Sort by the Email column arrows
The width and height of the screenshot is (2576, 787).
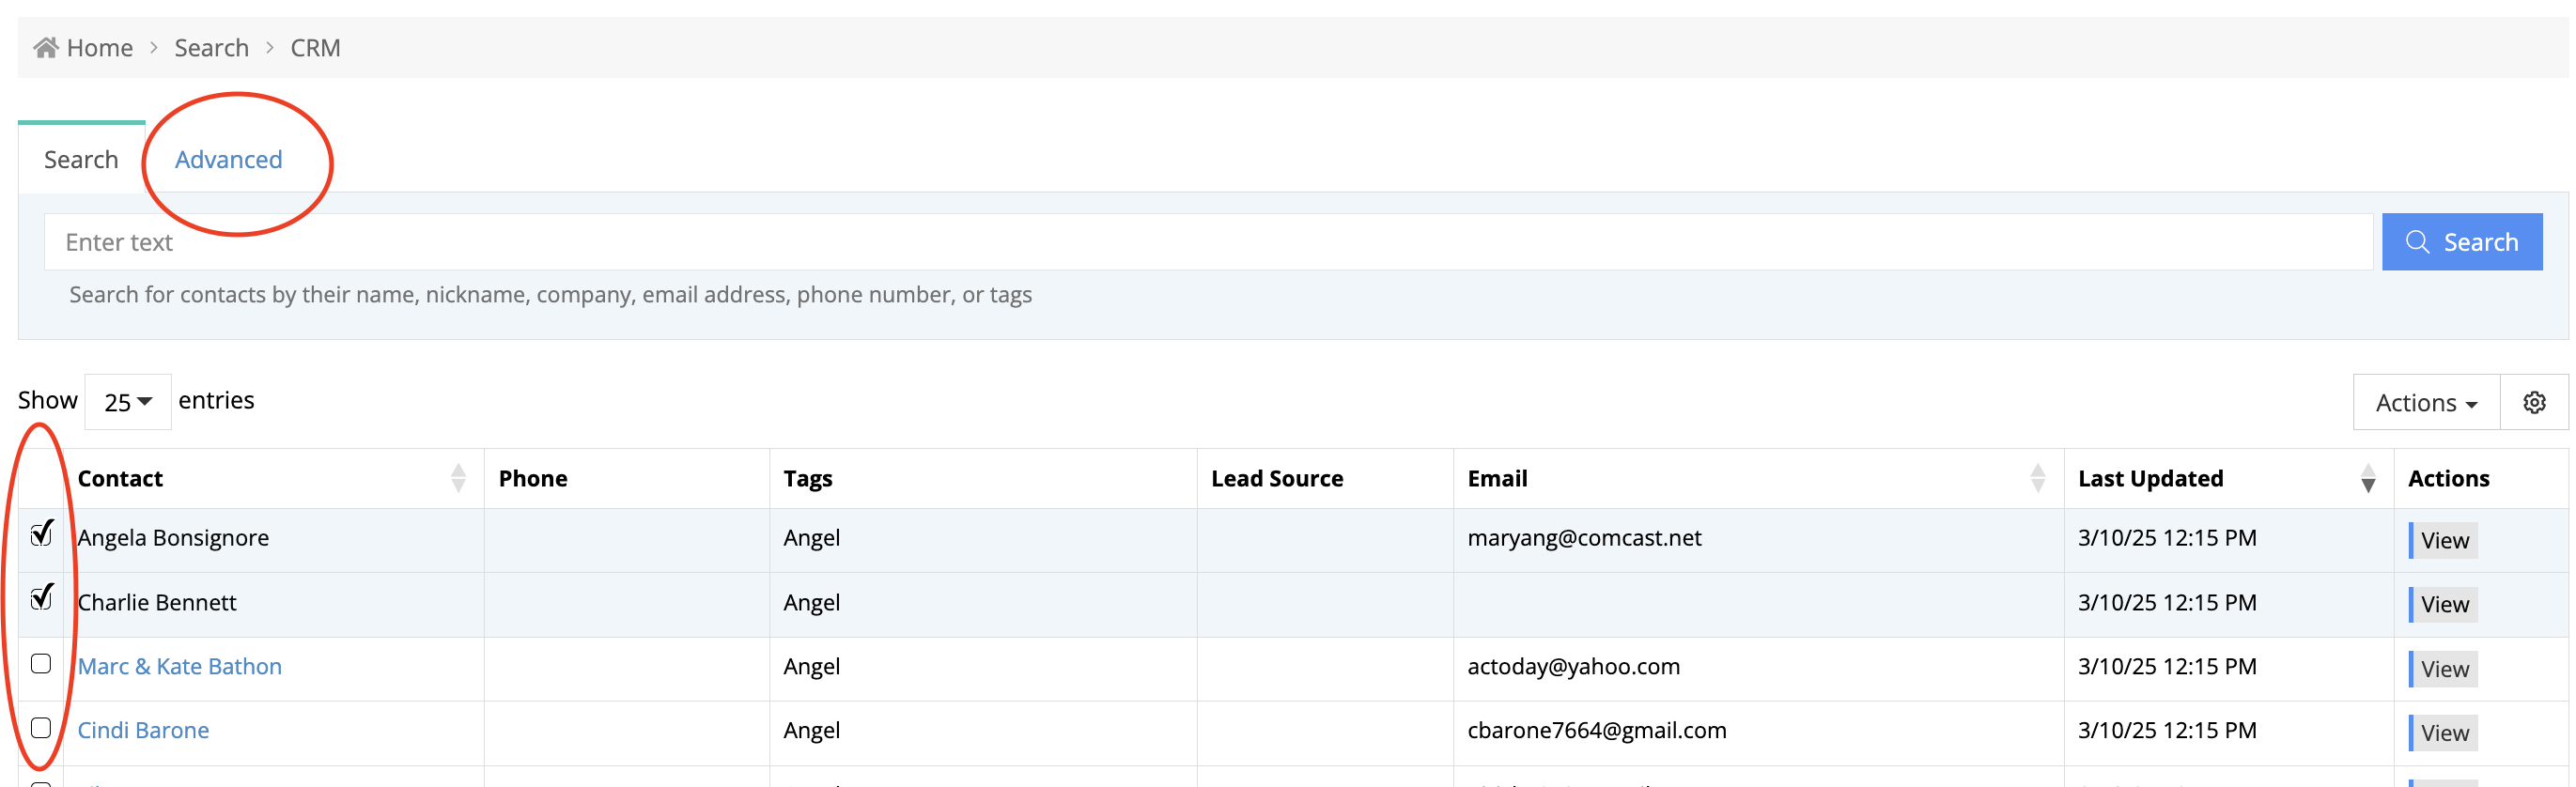pos(2037,478)
